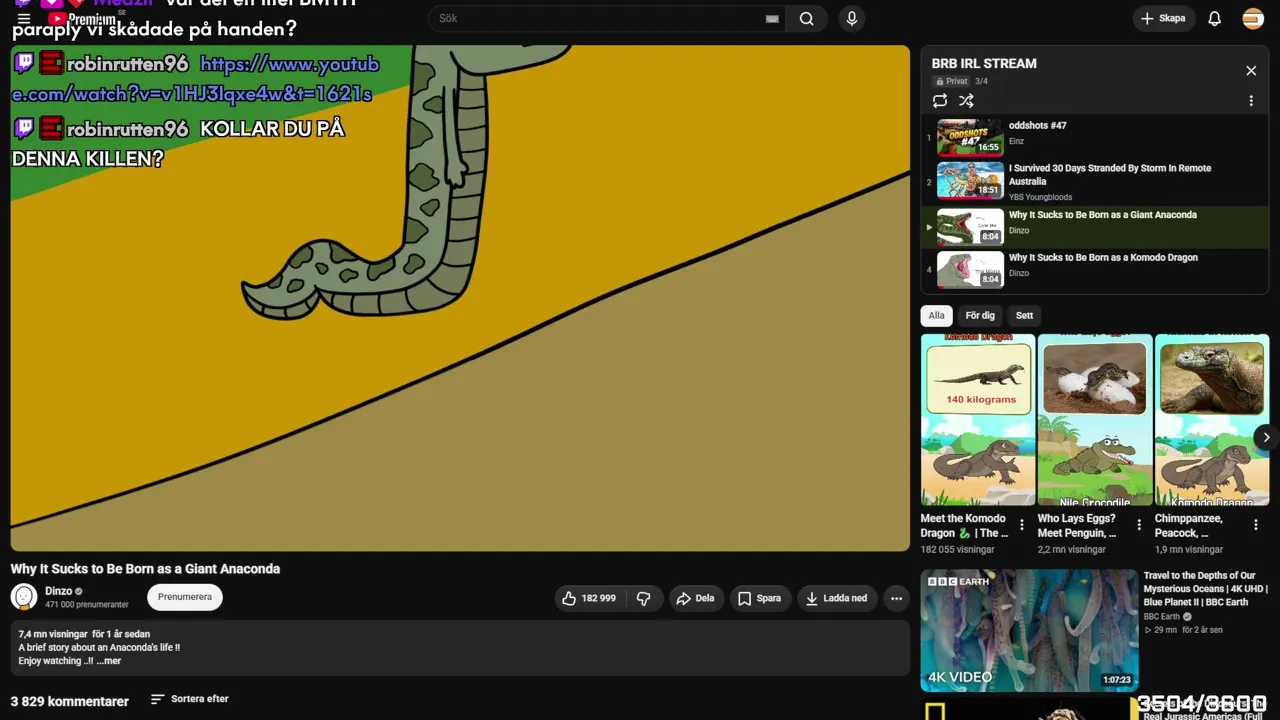Image resolution: width=1280 pixels, height=720 pixels.
Task: Click the Dela share button
Action: [x=695, y=598]
